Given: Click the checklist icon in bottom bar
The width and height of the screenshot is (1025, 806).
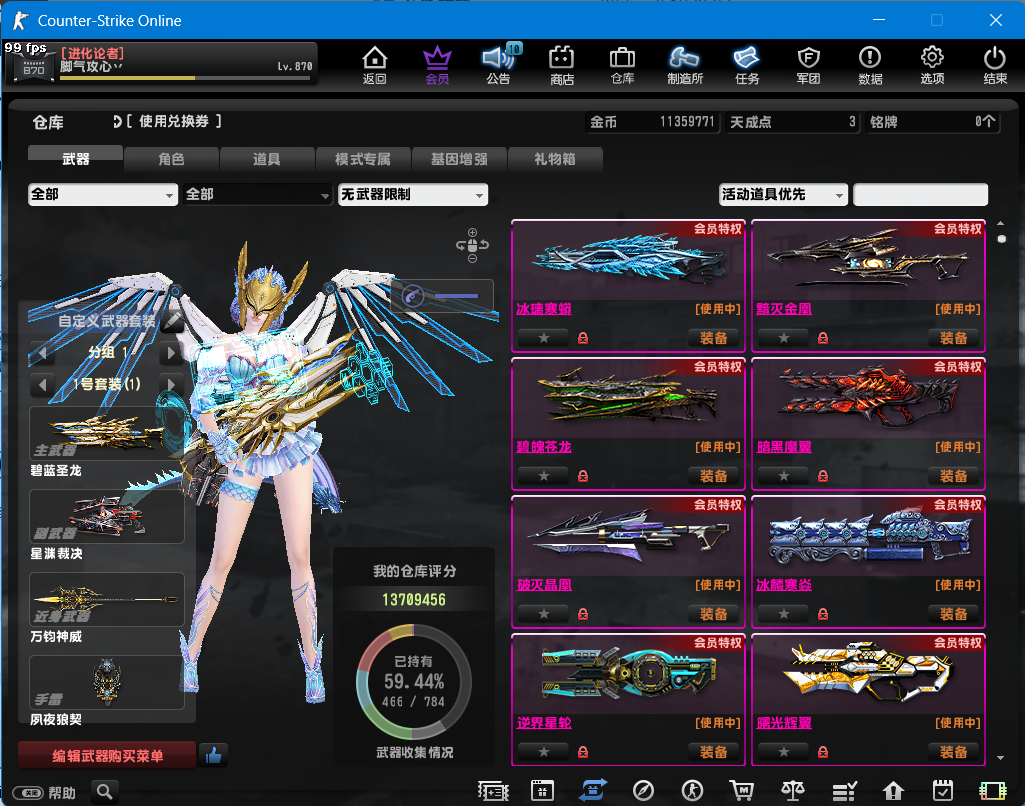Looking at the screenshot, I should [844, 791].
